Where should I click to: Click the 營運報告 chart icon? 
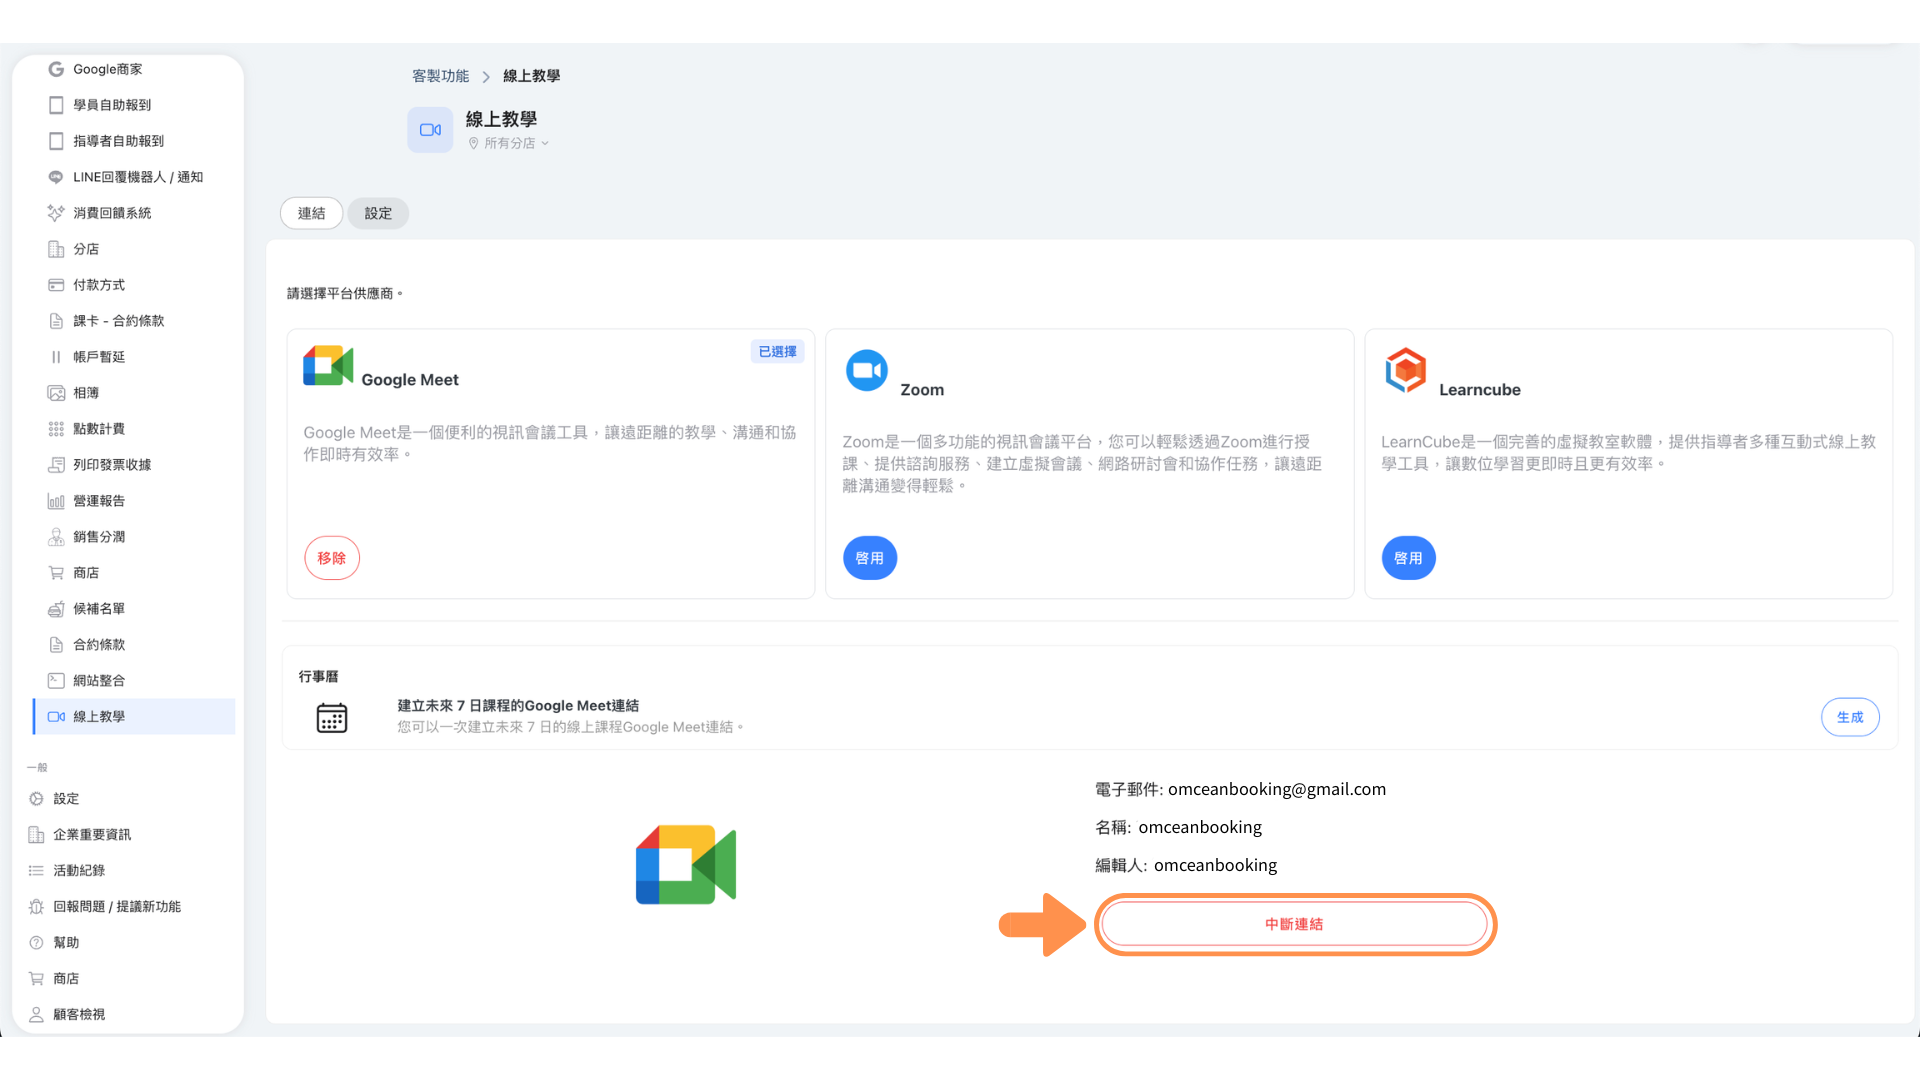point(56,501)
